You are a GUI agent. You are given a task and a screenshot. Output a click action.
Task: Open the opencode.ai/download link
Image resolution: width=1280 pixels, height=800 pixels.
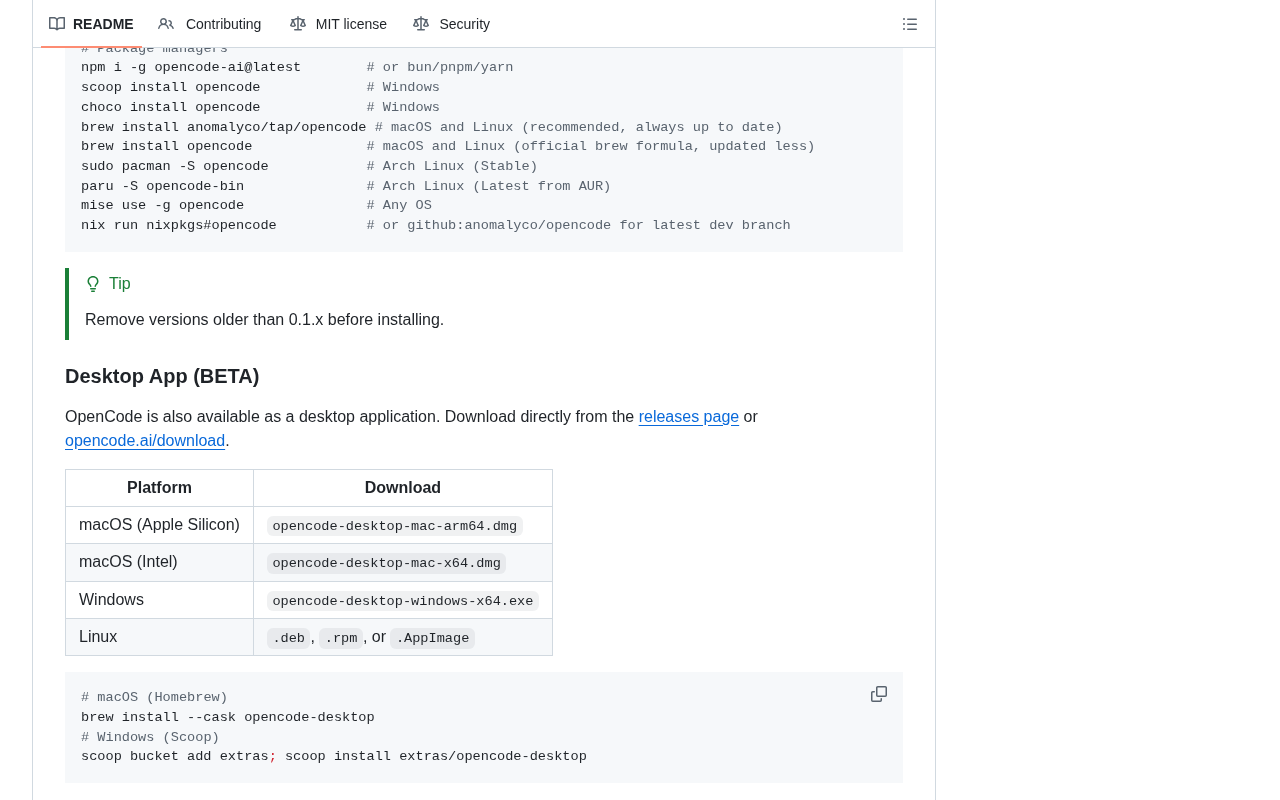tap(145, 441)
